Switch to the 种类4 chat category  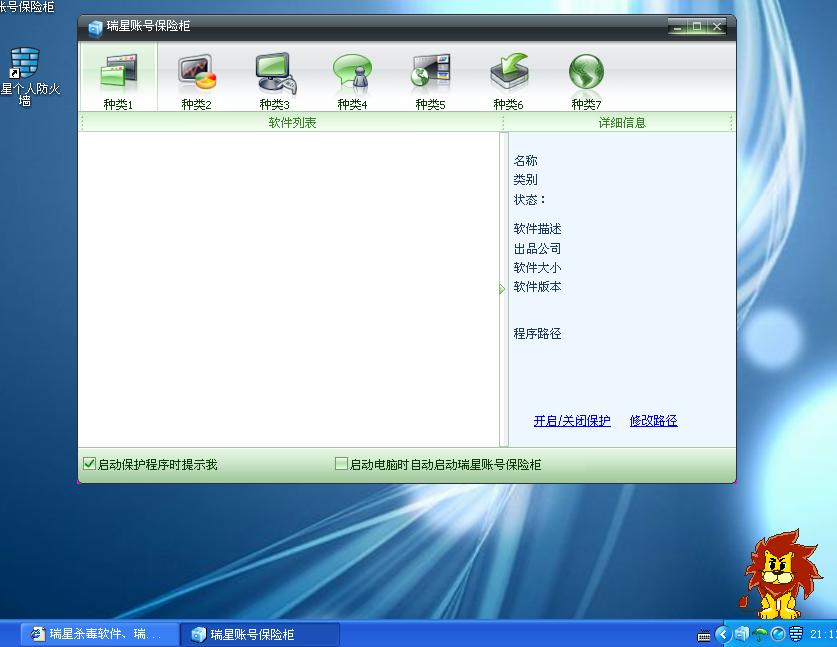click(352, 75)
